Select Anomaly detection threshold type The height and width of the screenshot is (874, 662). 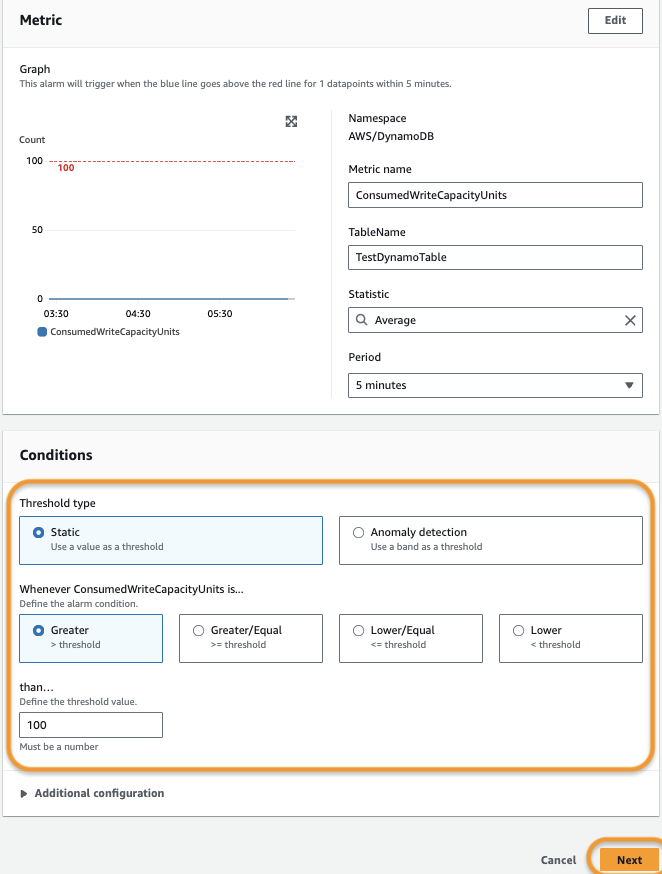(490, 540)
